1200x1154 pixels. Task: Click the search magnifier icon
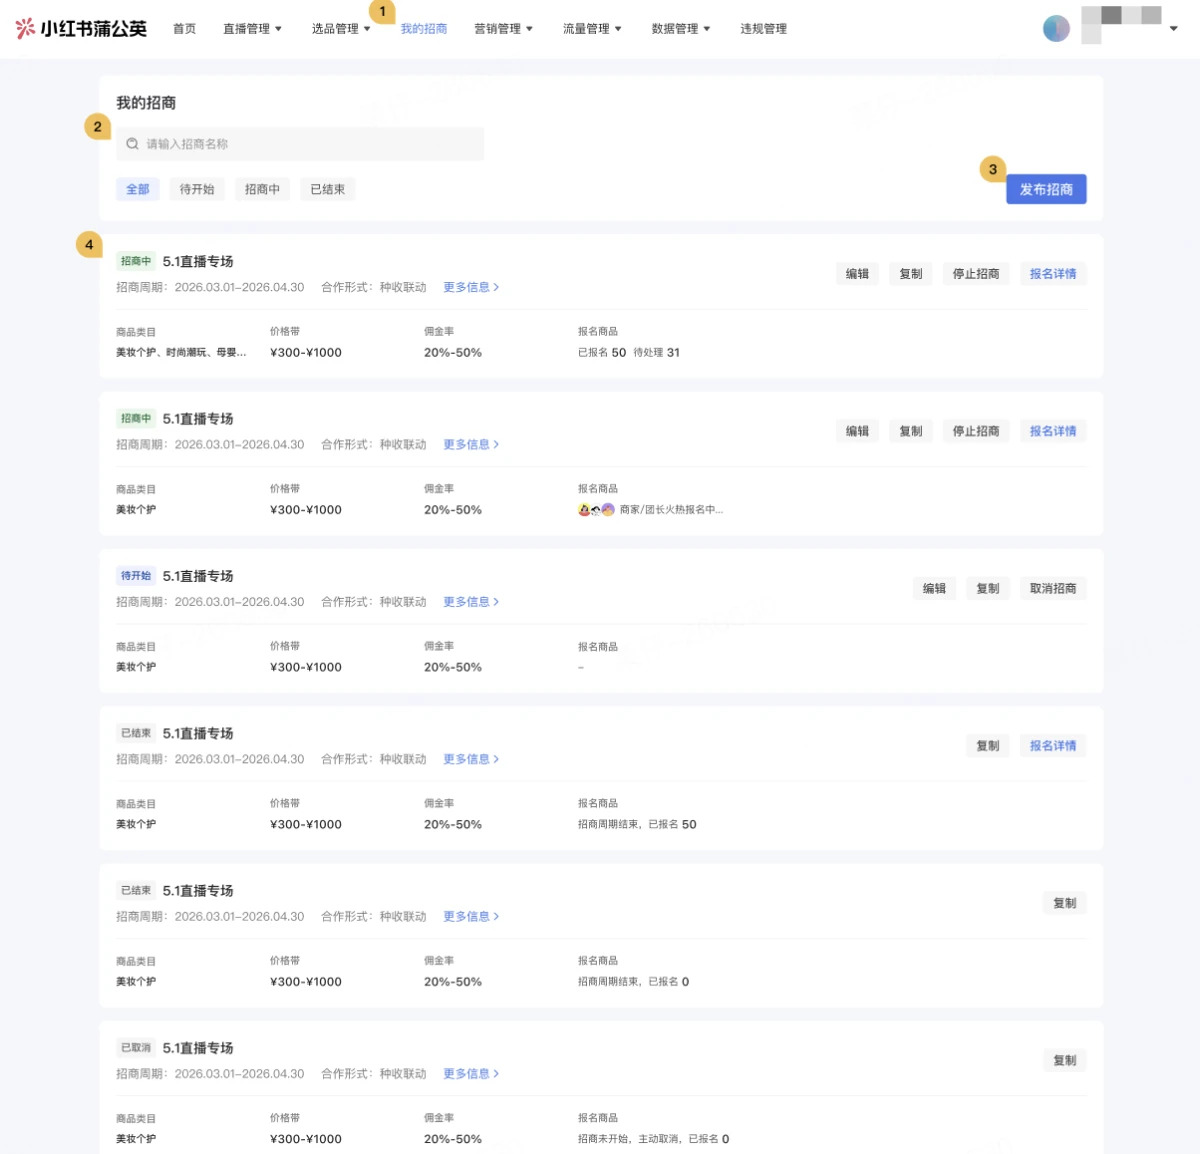click(132, 144)
